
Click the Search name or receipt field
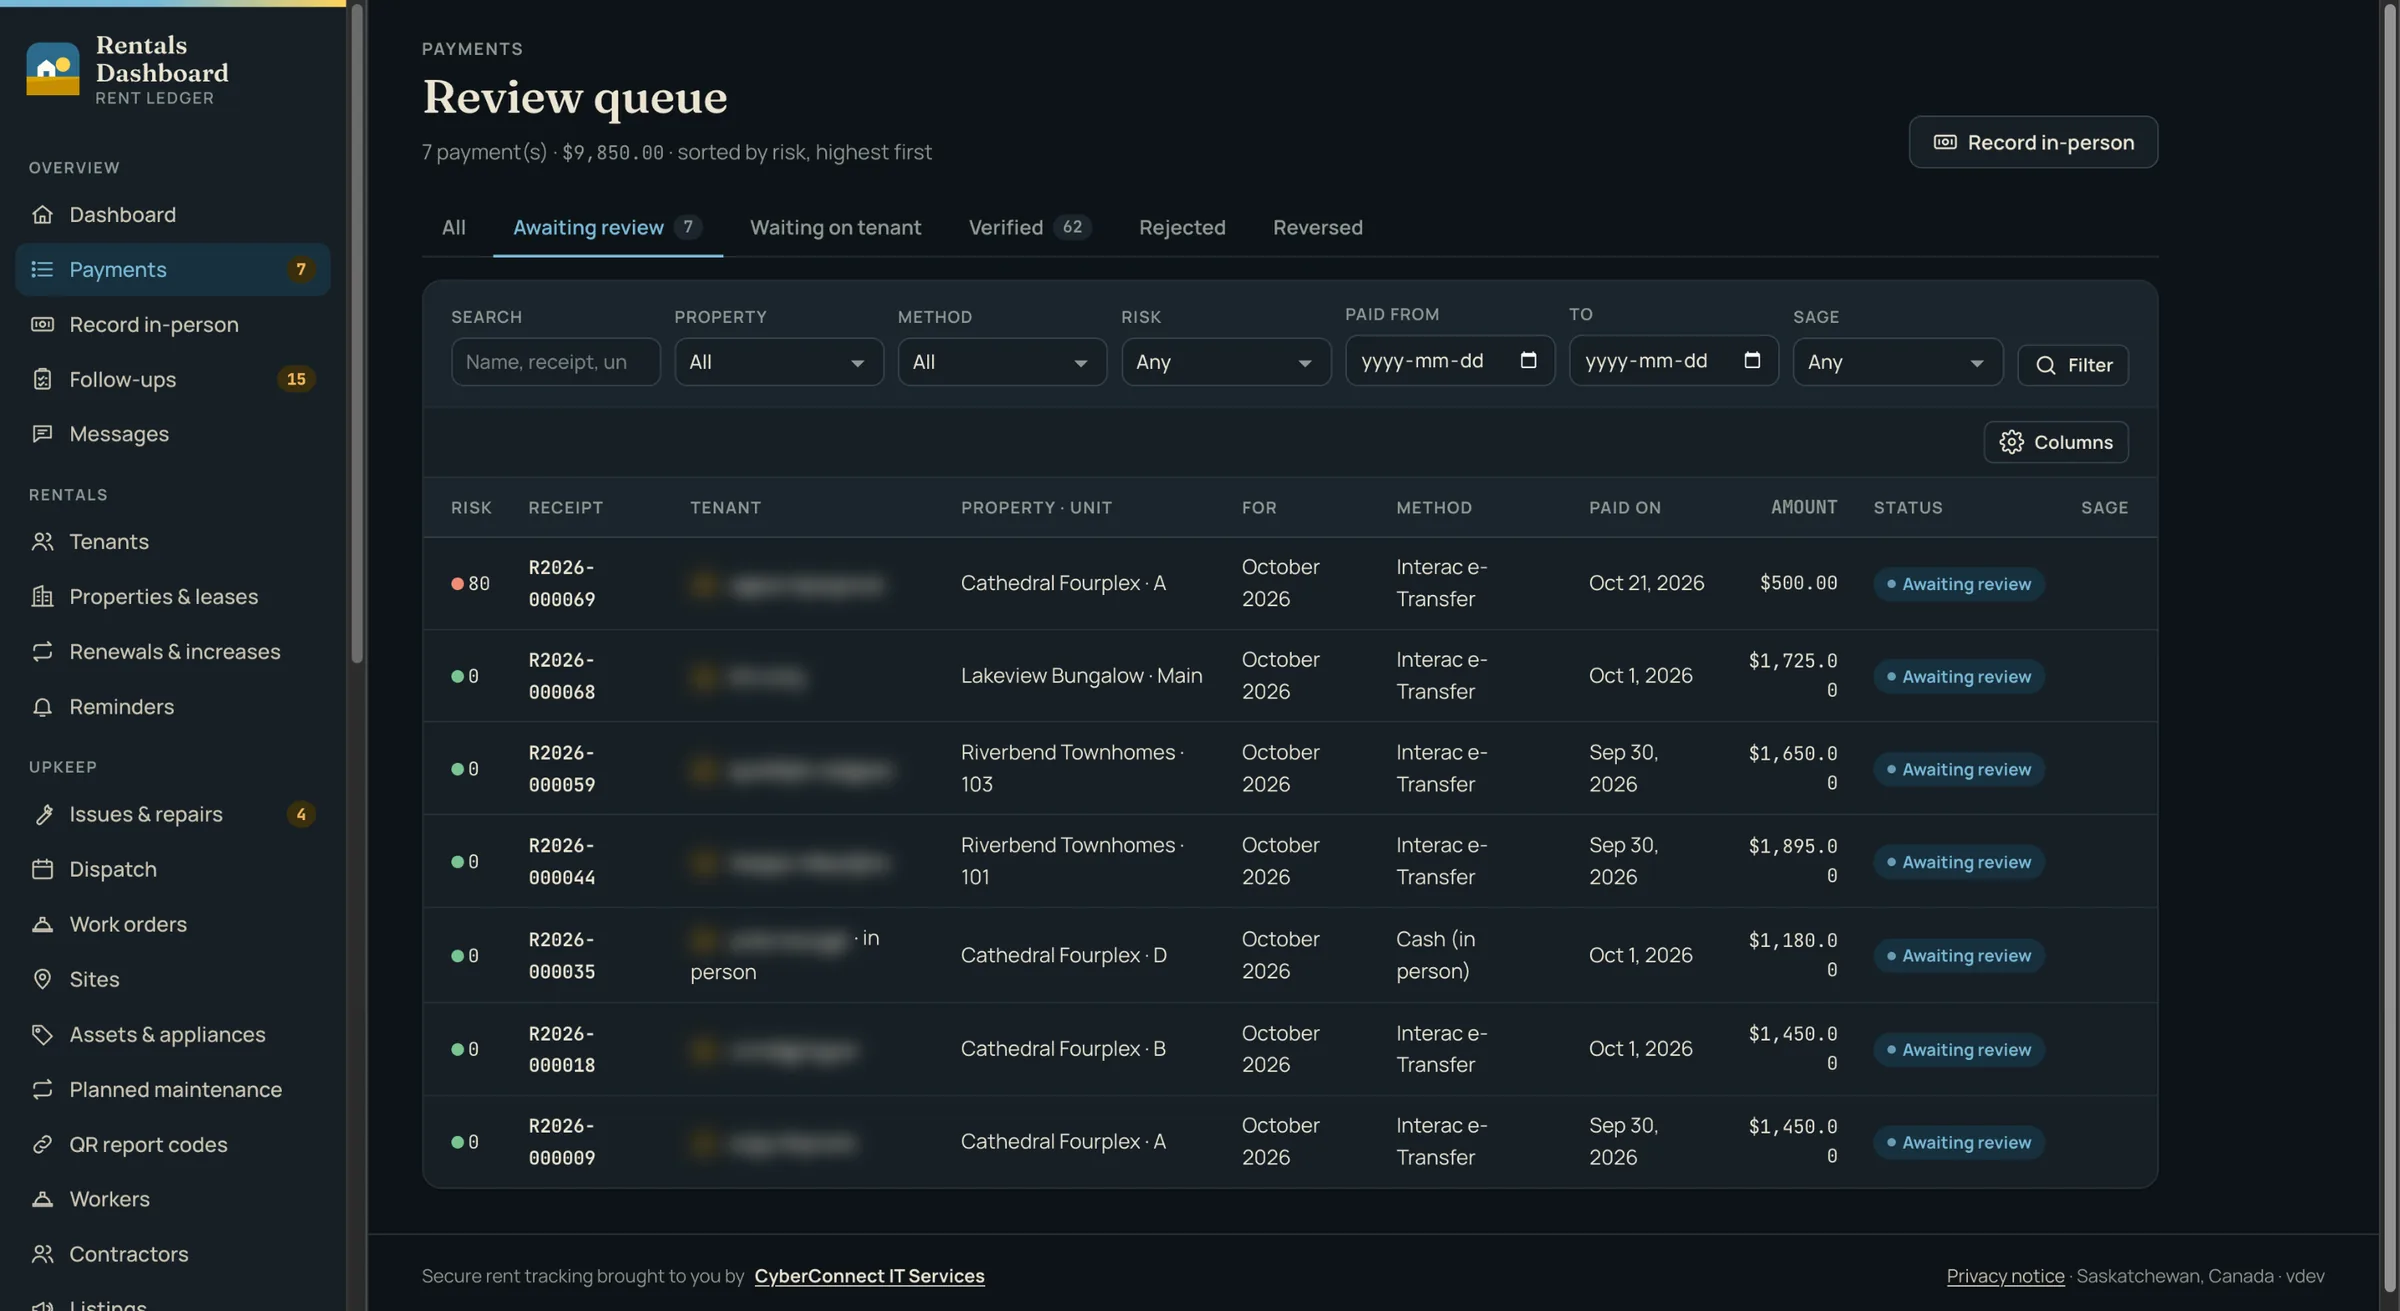556,362
